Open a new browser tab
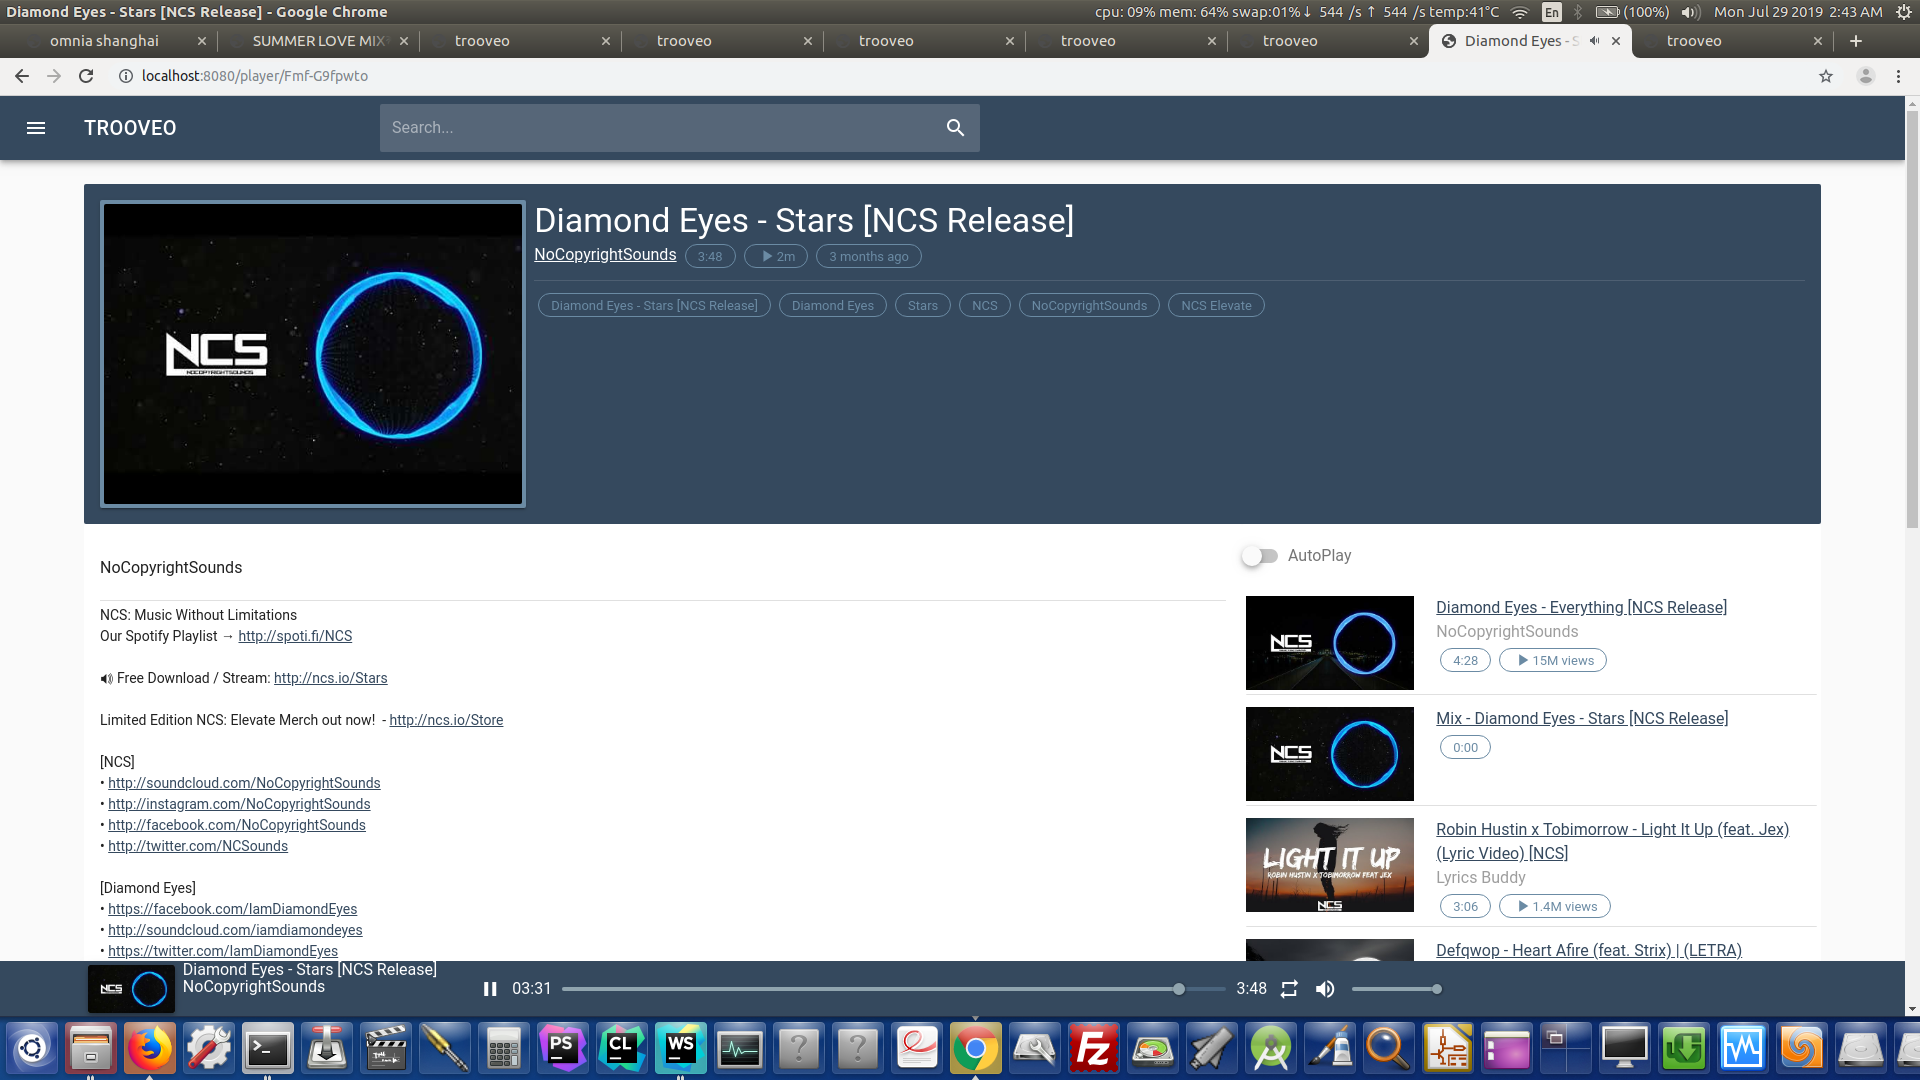Screen dimensions: 1920x1080 [1856, 41]
